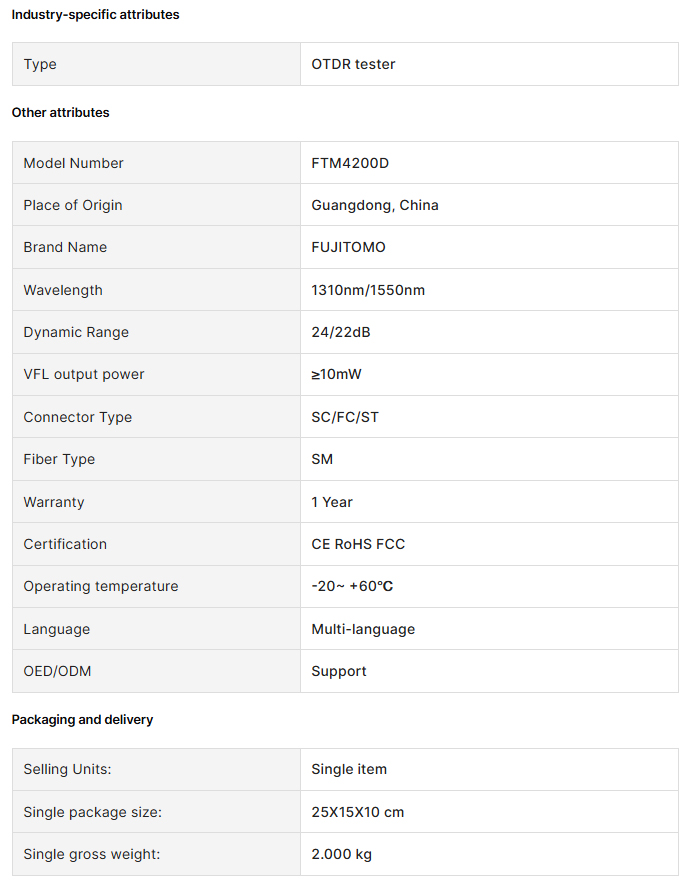Viewport: 683px width, 884px height.
Task: Click the "Dynamic Range" label cell
Action: (x=76, y=332)
